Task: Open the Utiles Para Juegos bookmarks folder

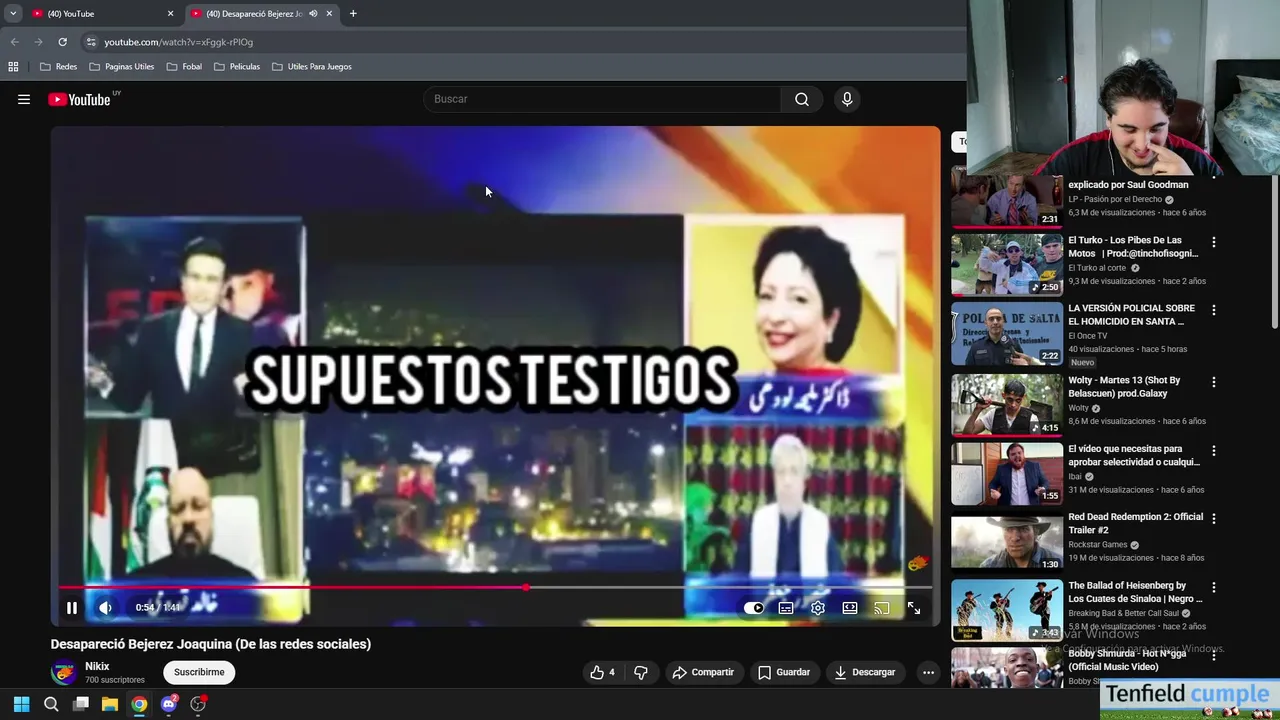Action: 311,67
